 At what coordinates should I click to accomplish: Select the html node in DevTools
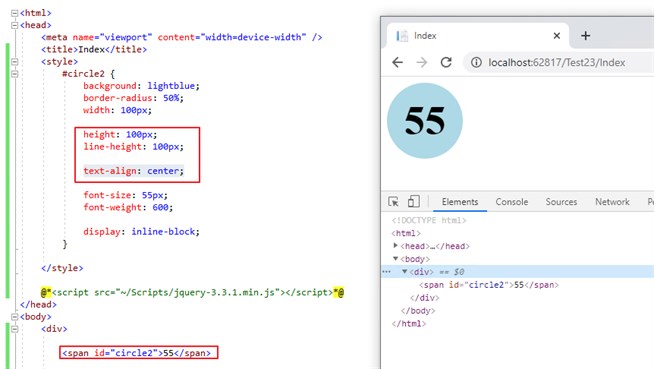pos(406,233)
